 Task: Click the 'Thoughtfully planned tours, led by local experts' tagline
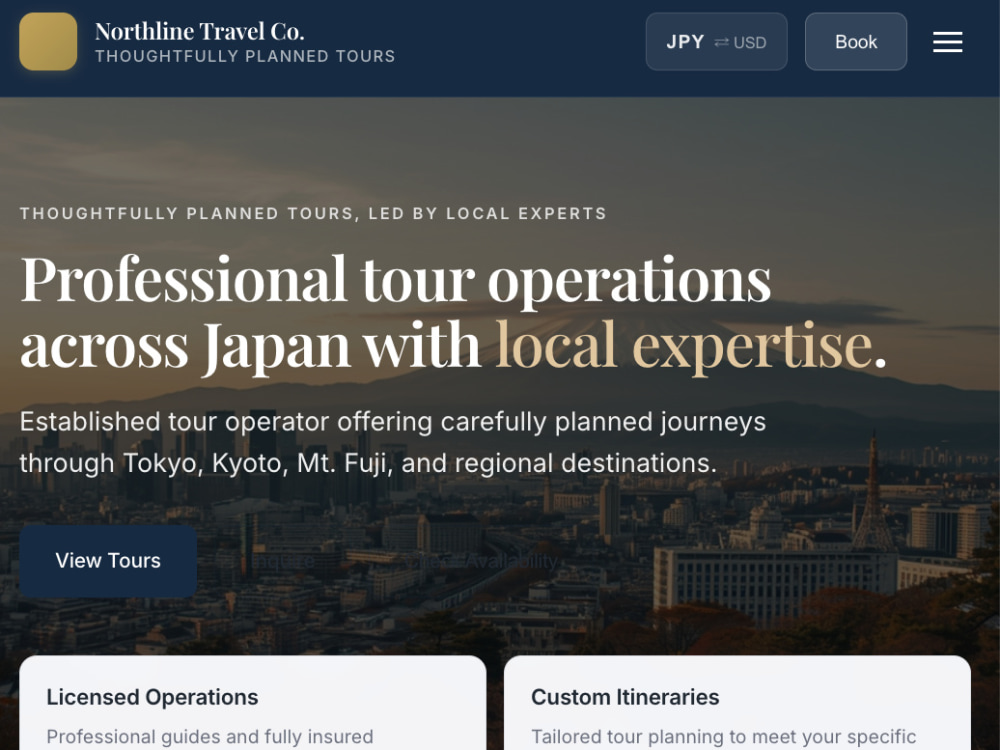[x=313, y=213]
